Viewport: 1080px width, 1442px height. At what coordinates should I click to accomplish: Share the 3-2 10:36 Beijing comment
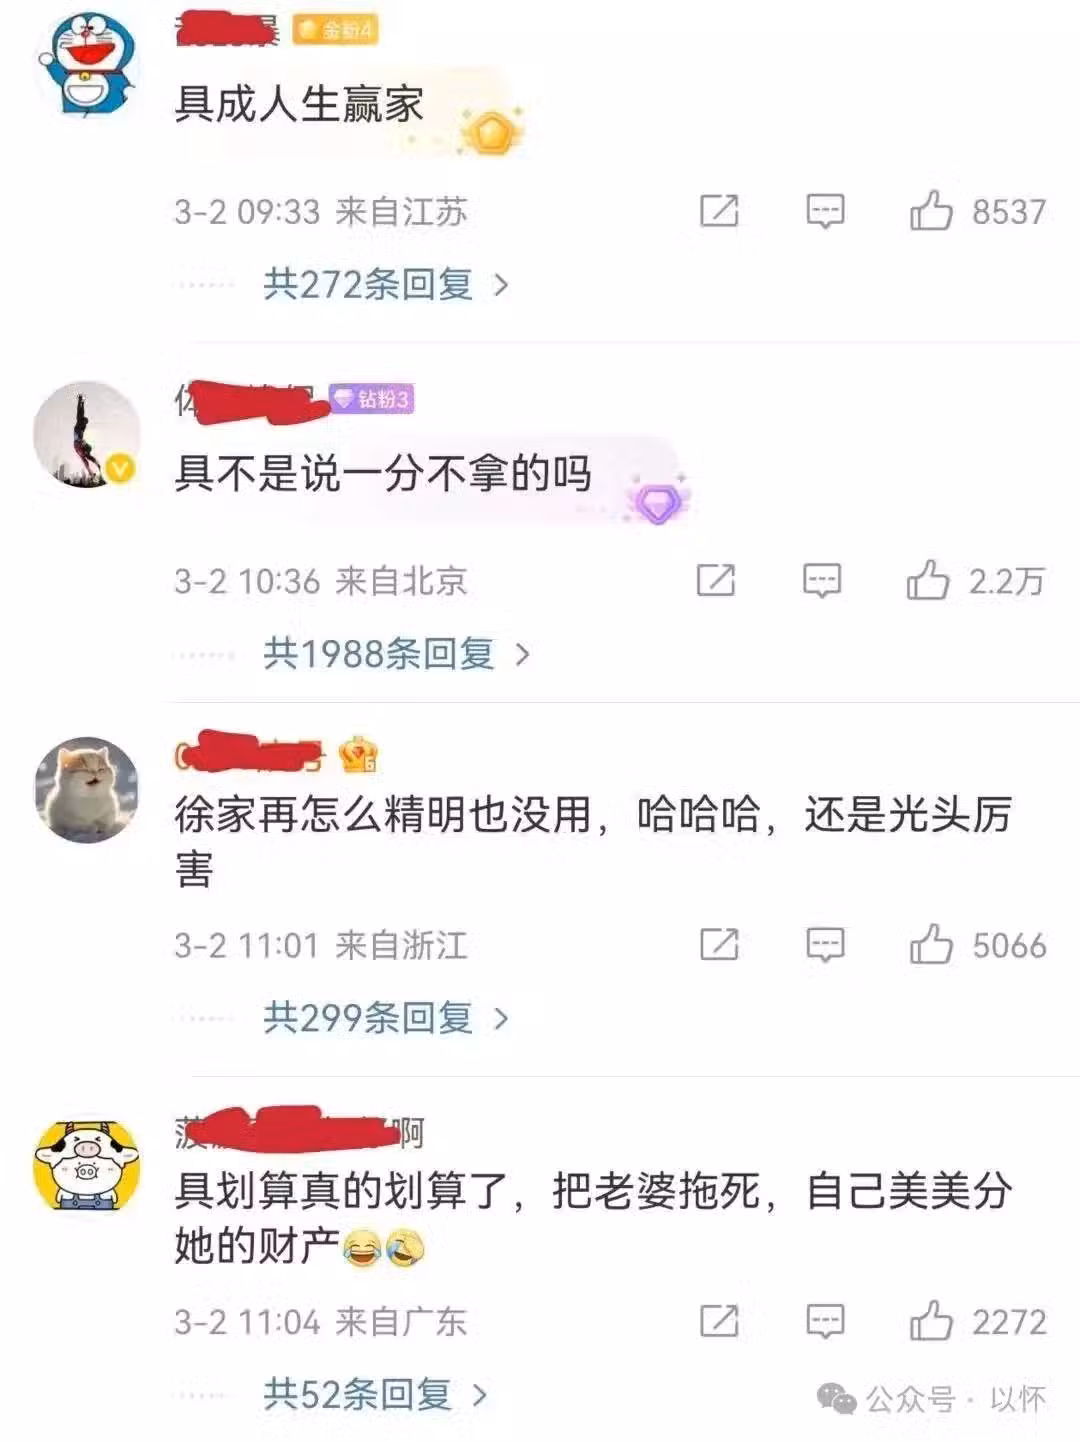[x=716, y=580]
